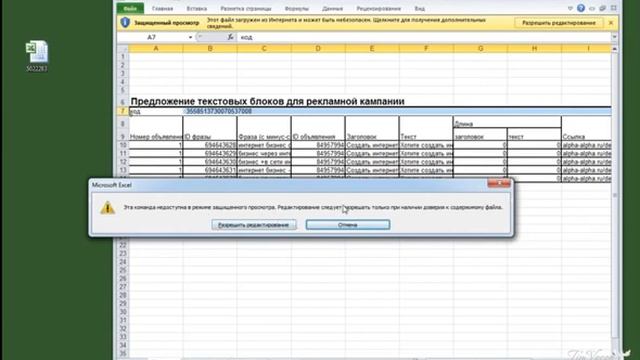Select column A header
Image resolution: width=640 pixels, height=360 pixels.
pos(156,48)
